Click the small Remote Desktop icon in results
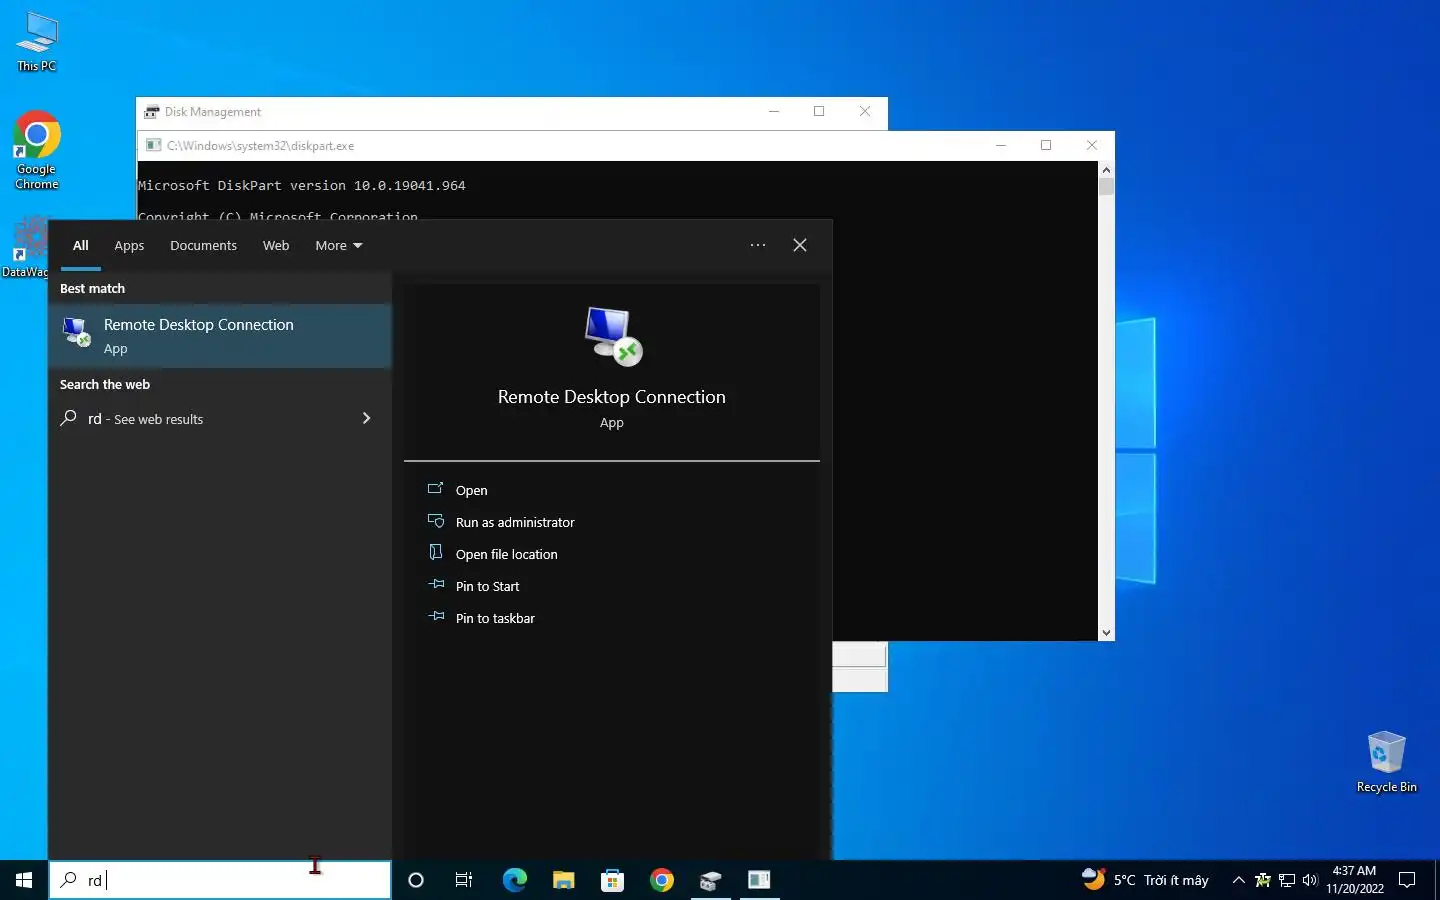This screenshot has height=900, width=1440. (76, 331)
